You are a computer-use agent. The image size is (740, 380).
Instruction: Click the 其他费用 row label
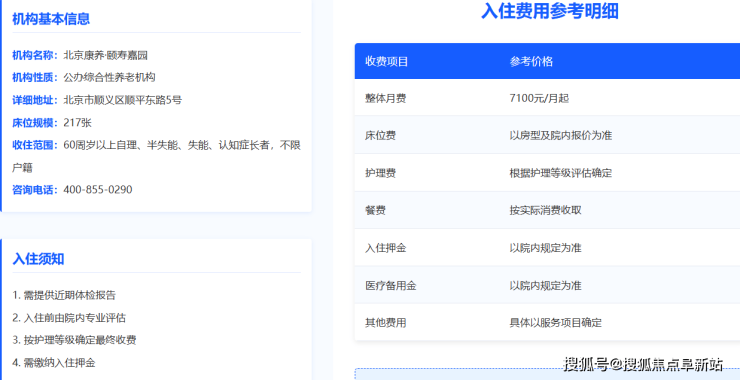tap(386, 323)
